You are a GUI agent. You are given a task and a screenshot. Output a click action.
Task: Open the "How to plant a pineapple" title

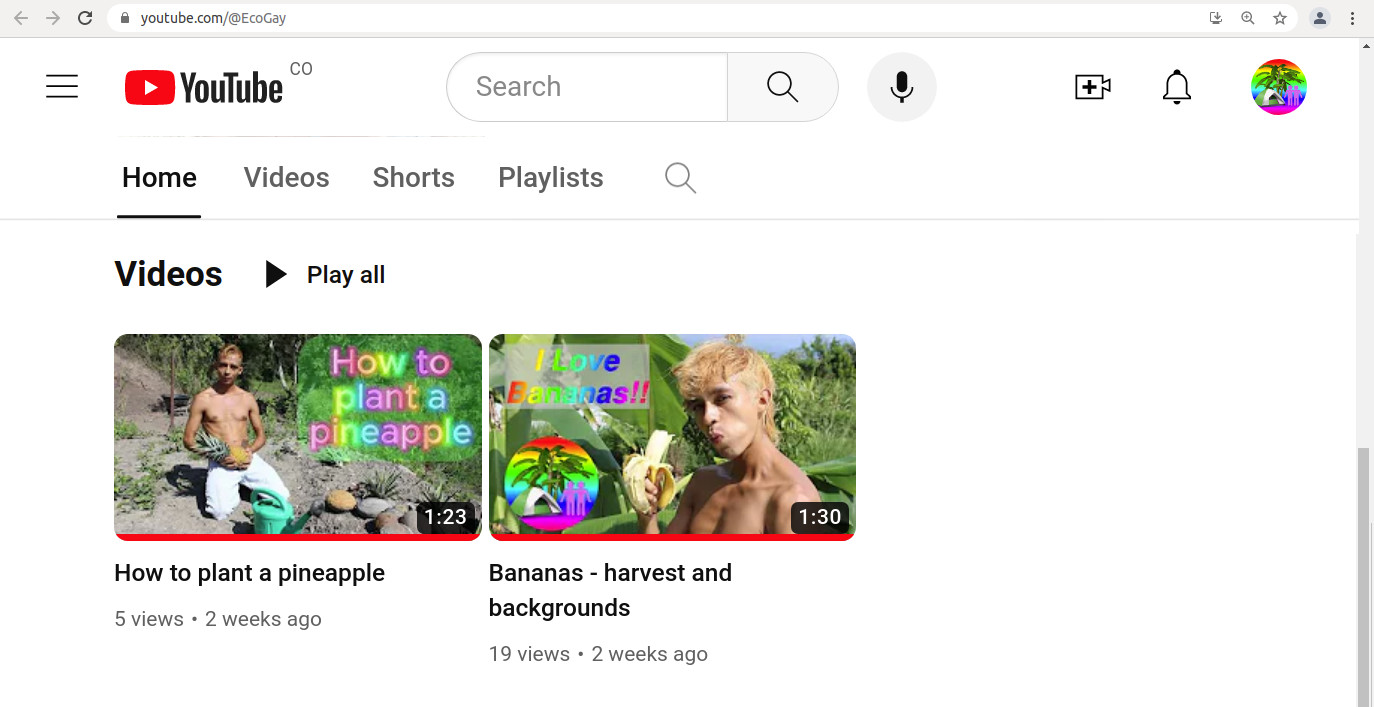(250, 573)
